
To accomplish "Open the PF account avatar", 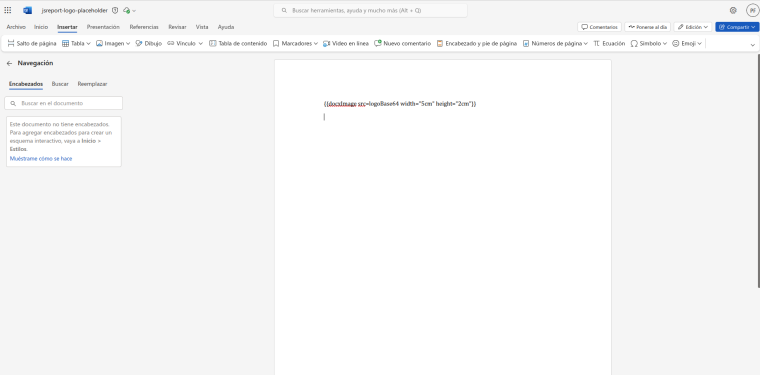I will click(x=752, y=10).
